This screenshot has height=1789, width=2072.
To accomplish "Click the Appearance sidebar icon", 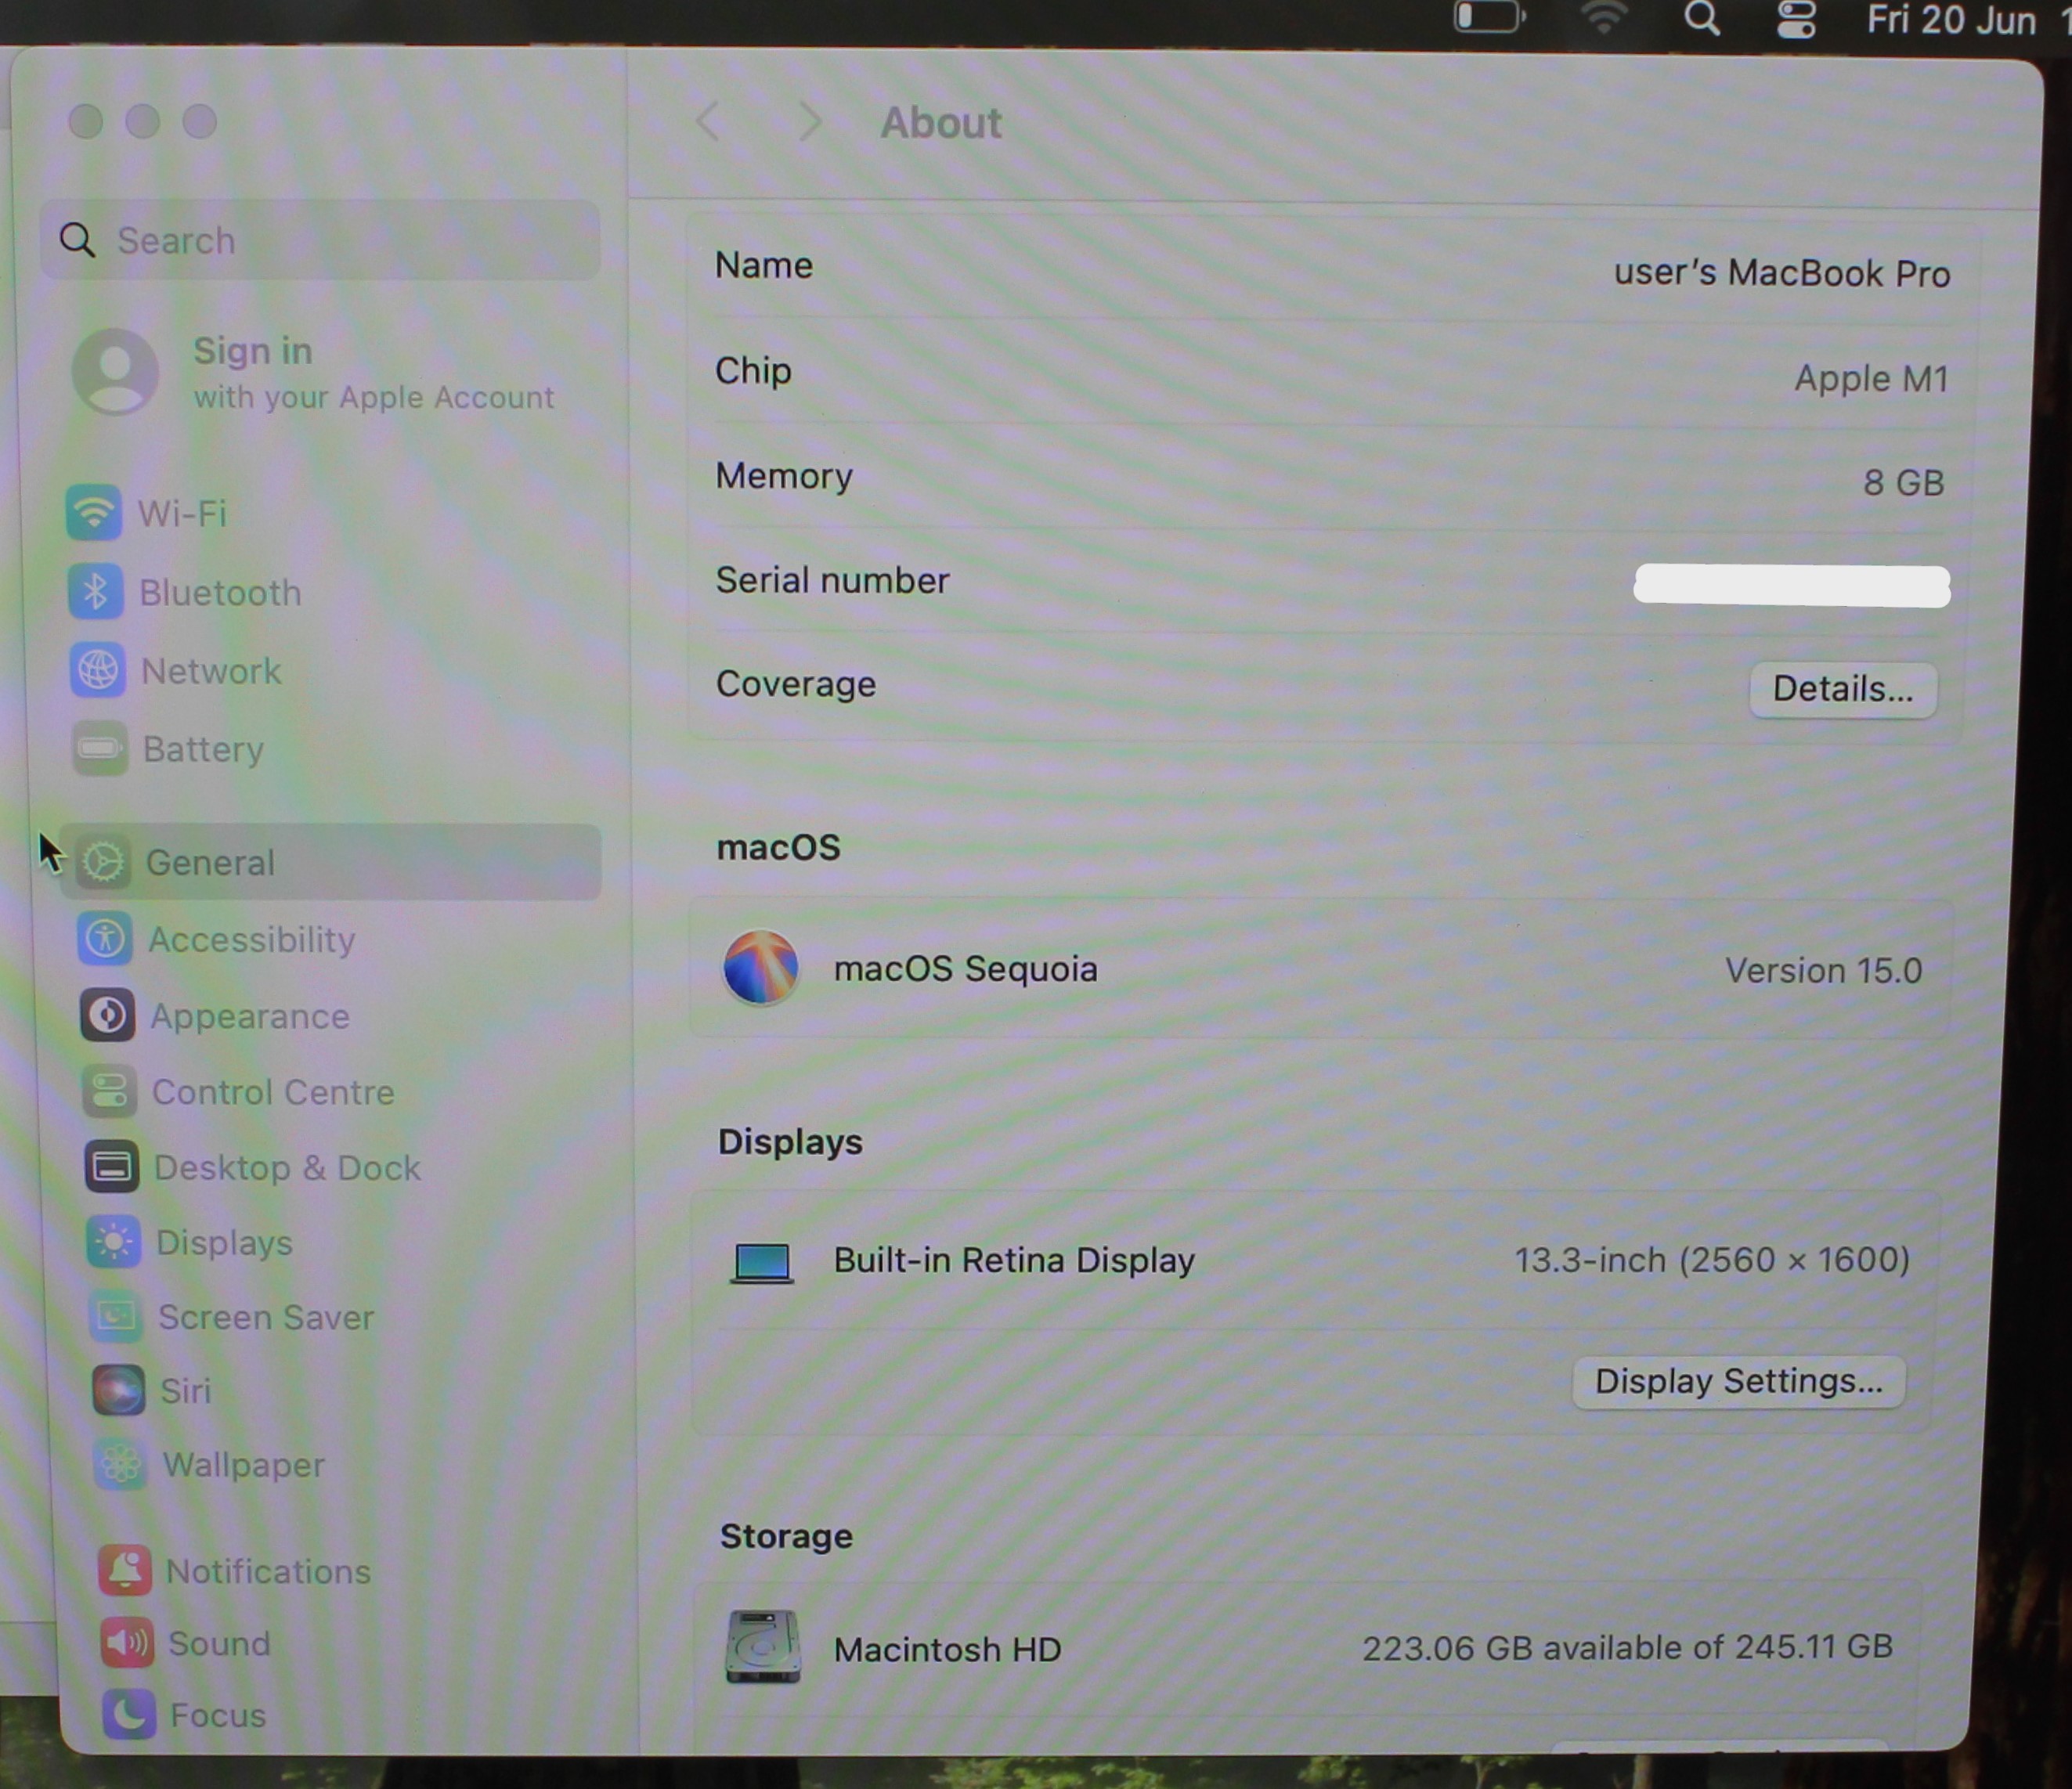I will [107, 1015].
